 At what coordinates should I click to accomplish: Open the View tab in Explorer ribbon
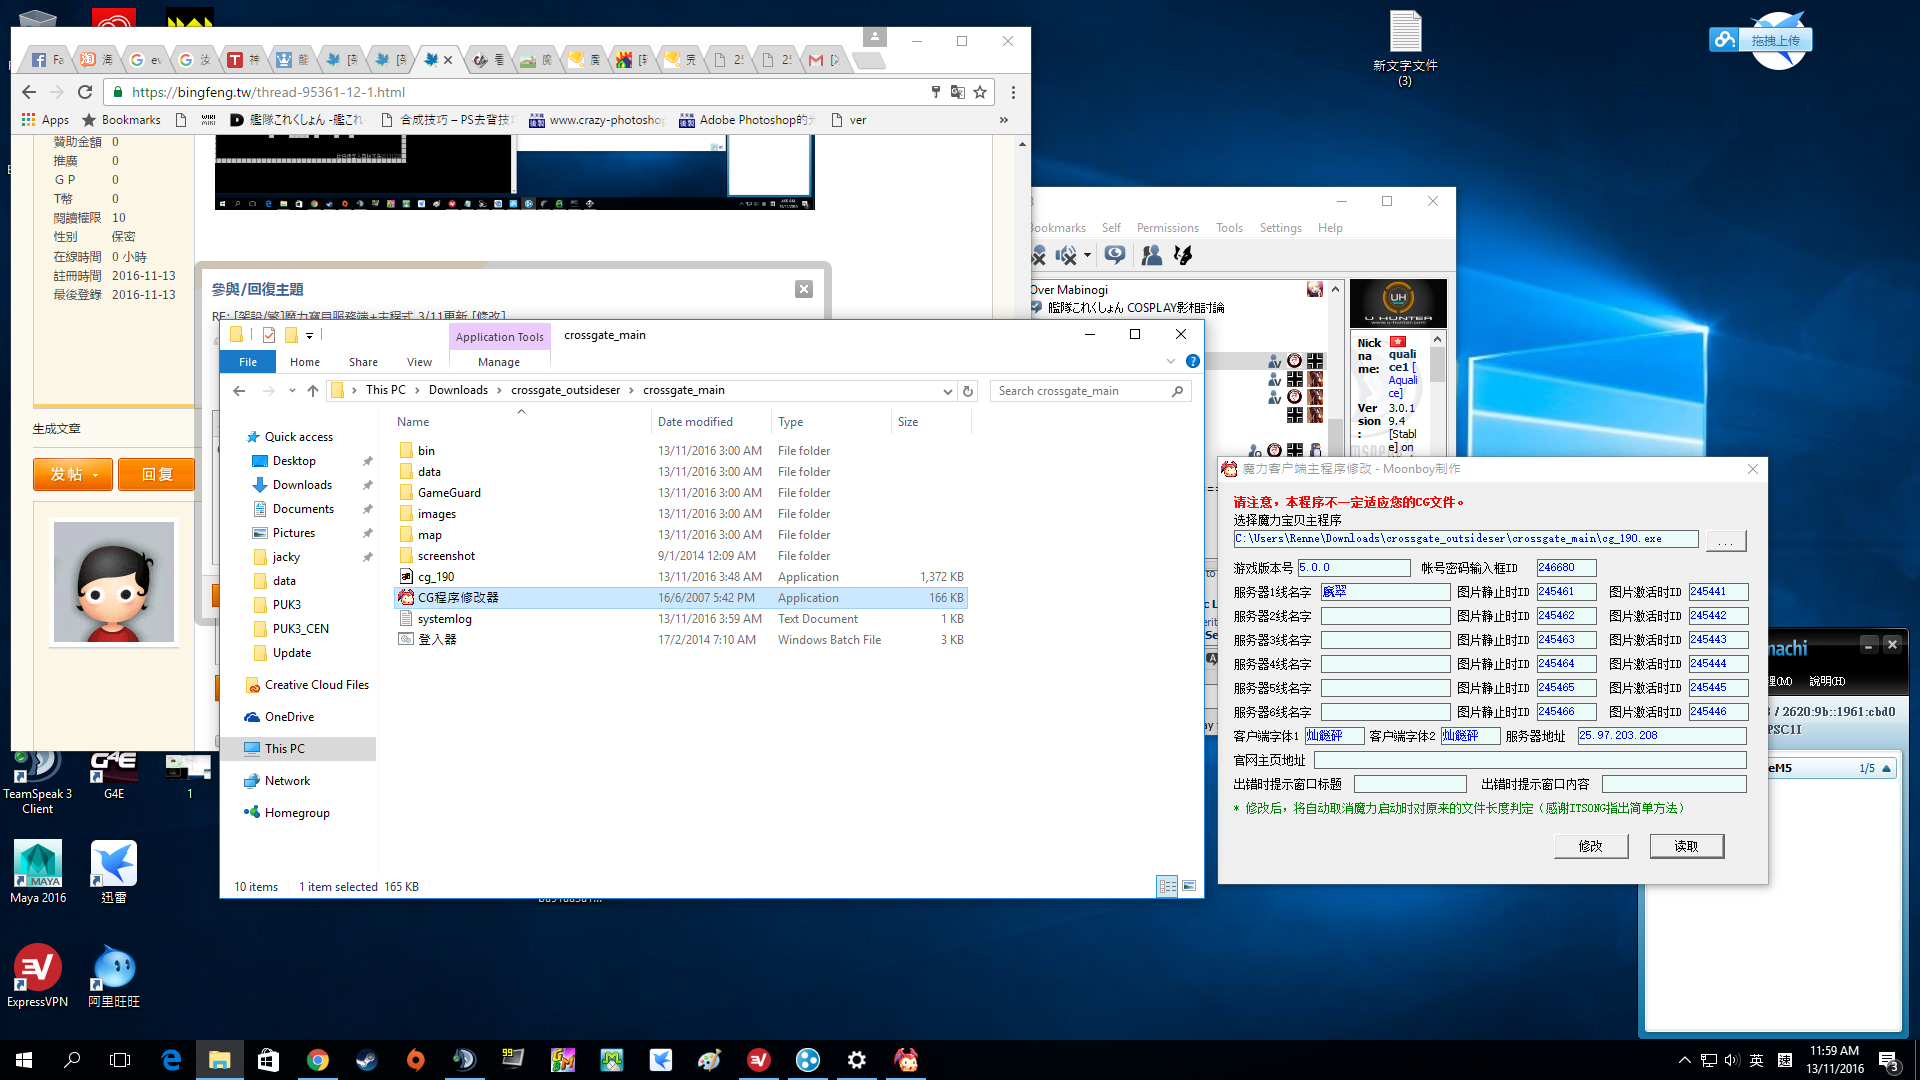tap(419, 362)
